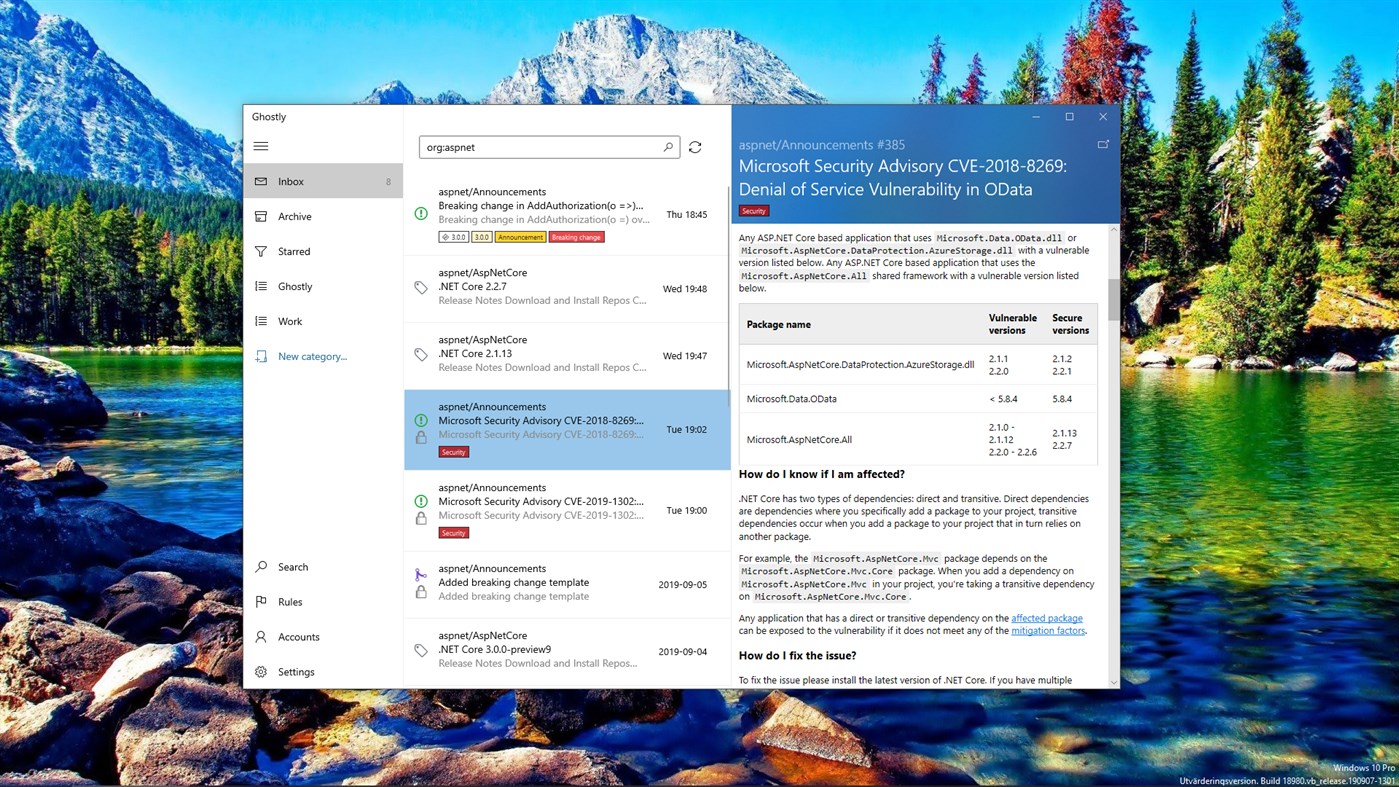The width and height of the screenshot is (1399, 787).
Task: Maximize the Ghostly window
Action: click(1069, 117)
